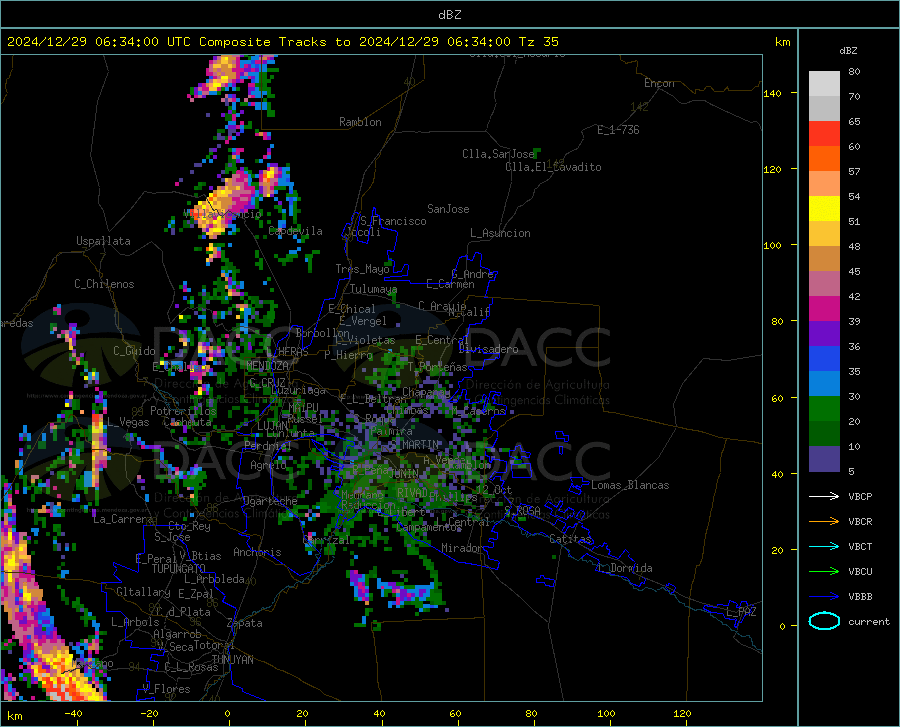
Task: Click the 'Anchoris' map label
Action: [x=257, y=553]
